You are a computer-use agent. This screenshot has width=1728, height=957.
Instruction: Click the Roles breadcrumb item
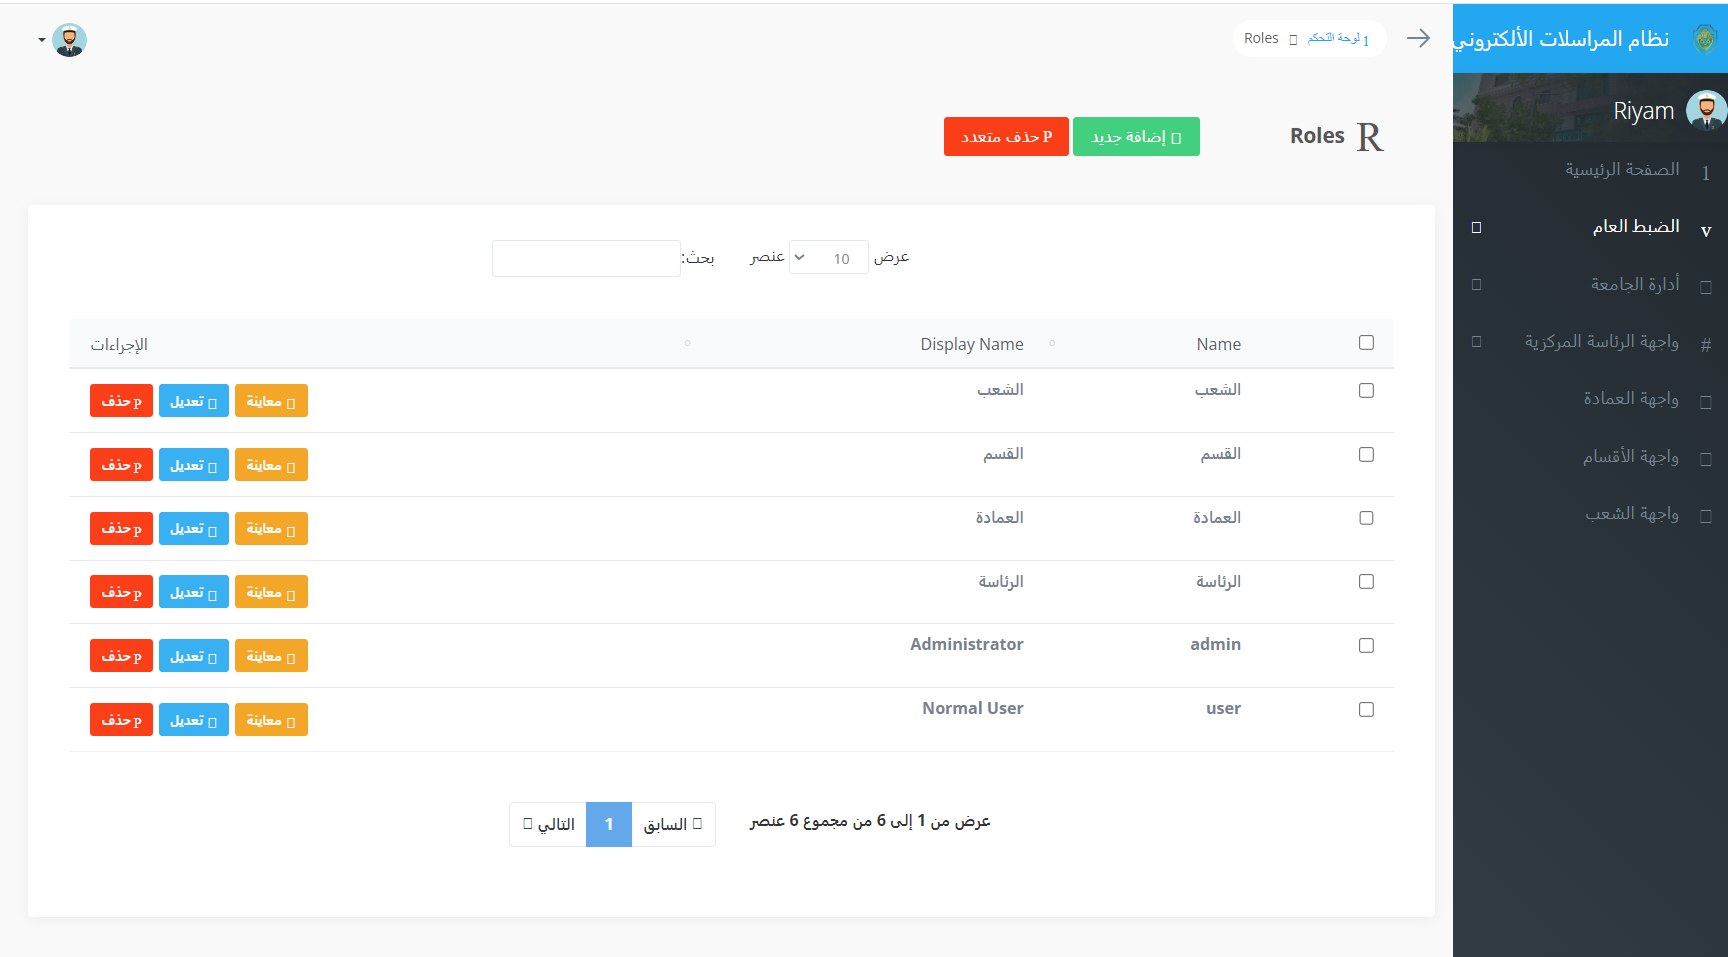click(1261, 38)
